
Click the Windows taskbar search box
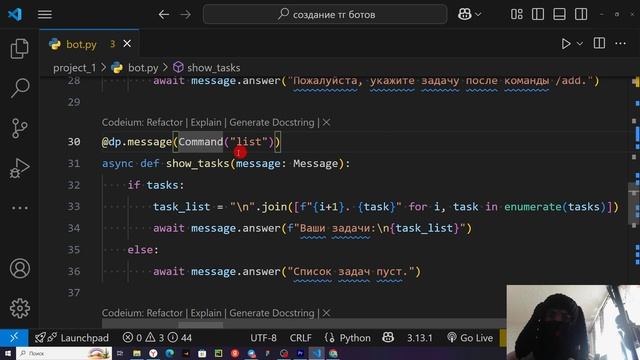pyautogui.click(x=64, y=353)
